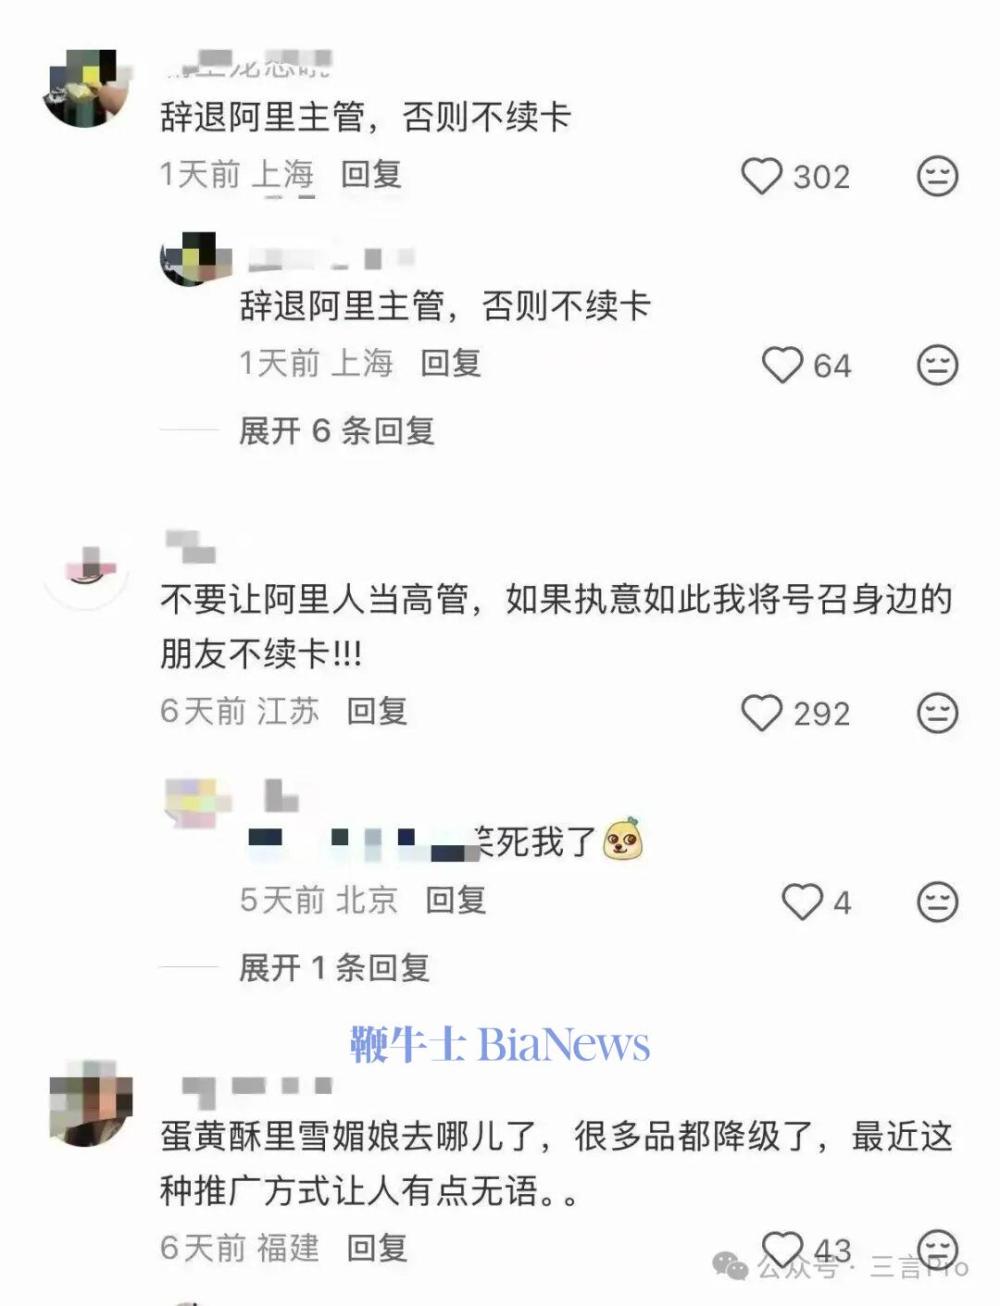Dislike the Jiangsu comment with 292 likes
This screenshot has width=1000, height=1306.
click(x=937, y=713)
